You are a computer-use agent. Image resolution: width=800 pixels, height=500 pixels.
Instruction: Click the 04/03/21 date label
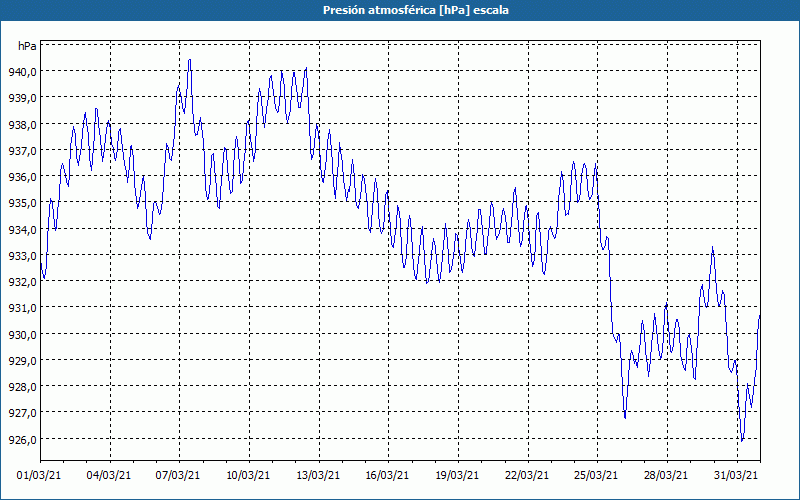(x=109, y=475)
